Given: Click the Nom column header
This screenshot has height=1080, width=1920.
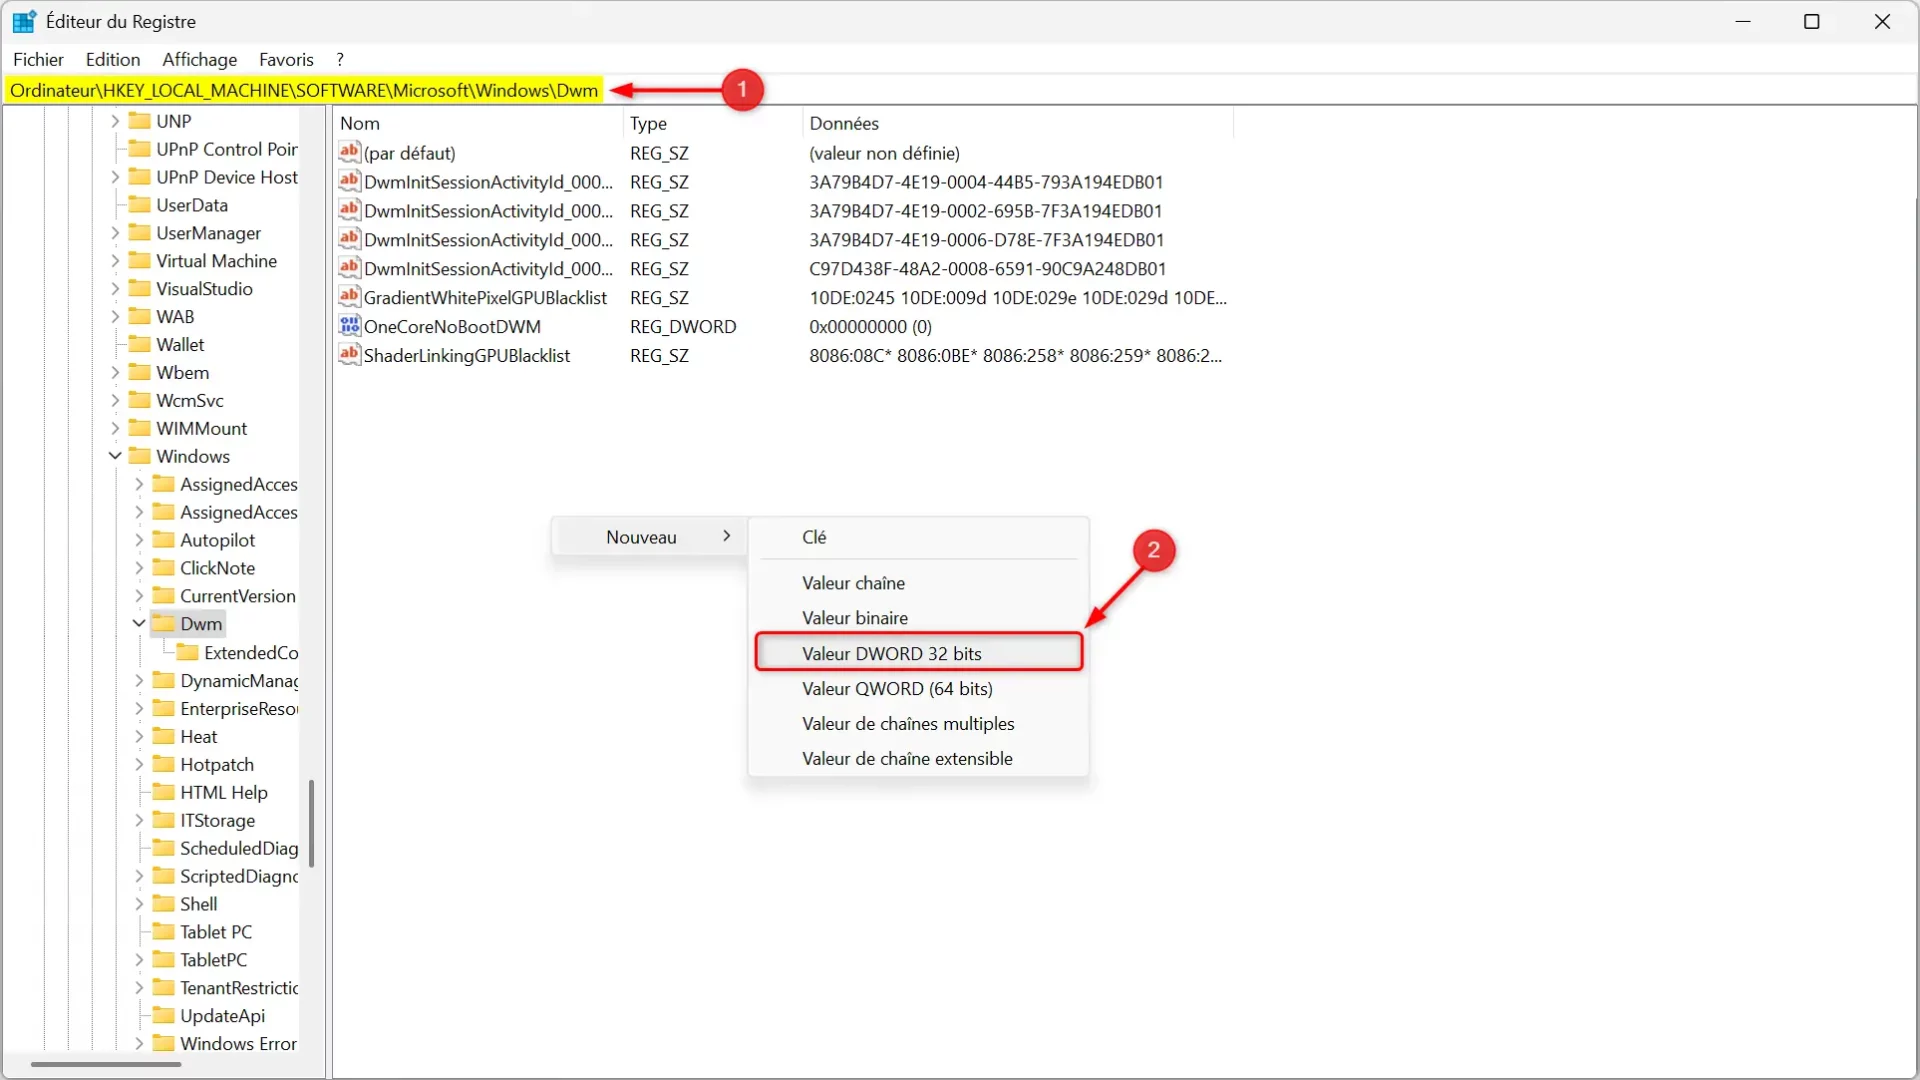Looking at the screenshot, I should click(478, 123).
